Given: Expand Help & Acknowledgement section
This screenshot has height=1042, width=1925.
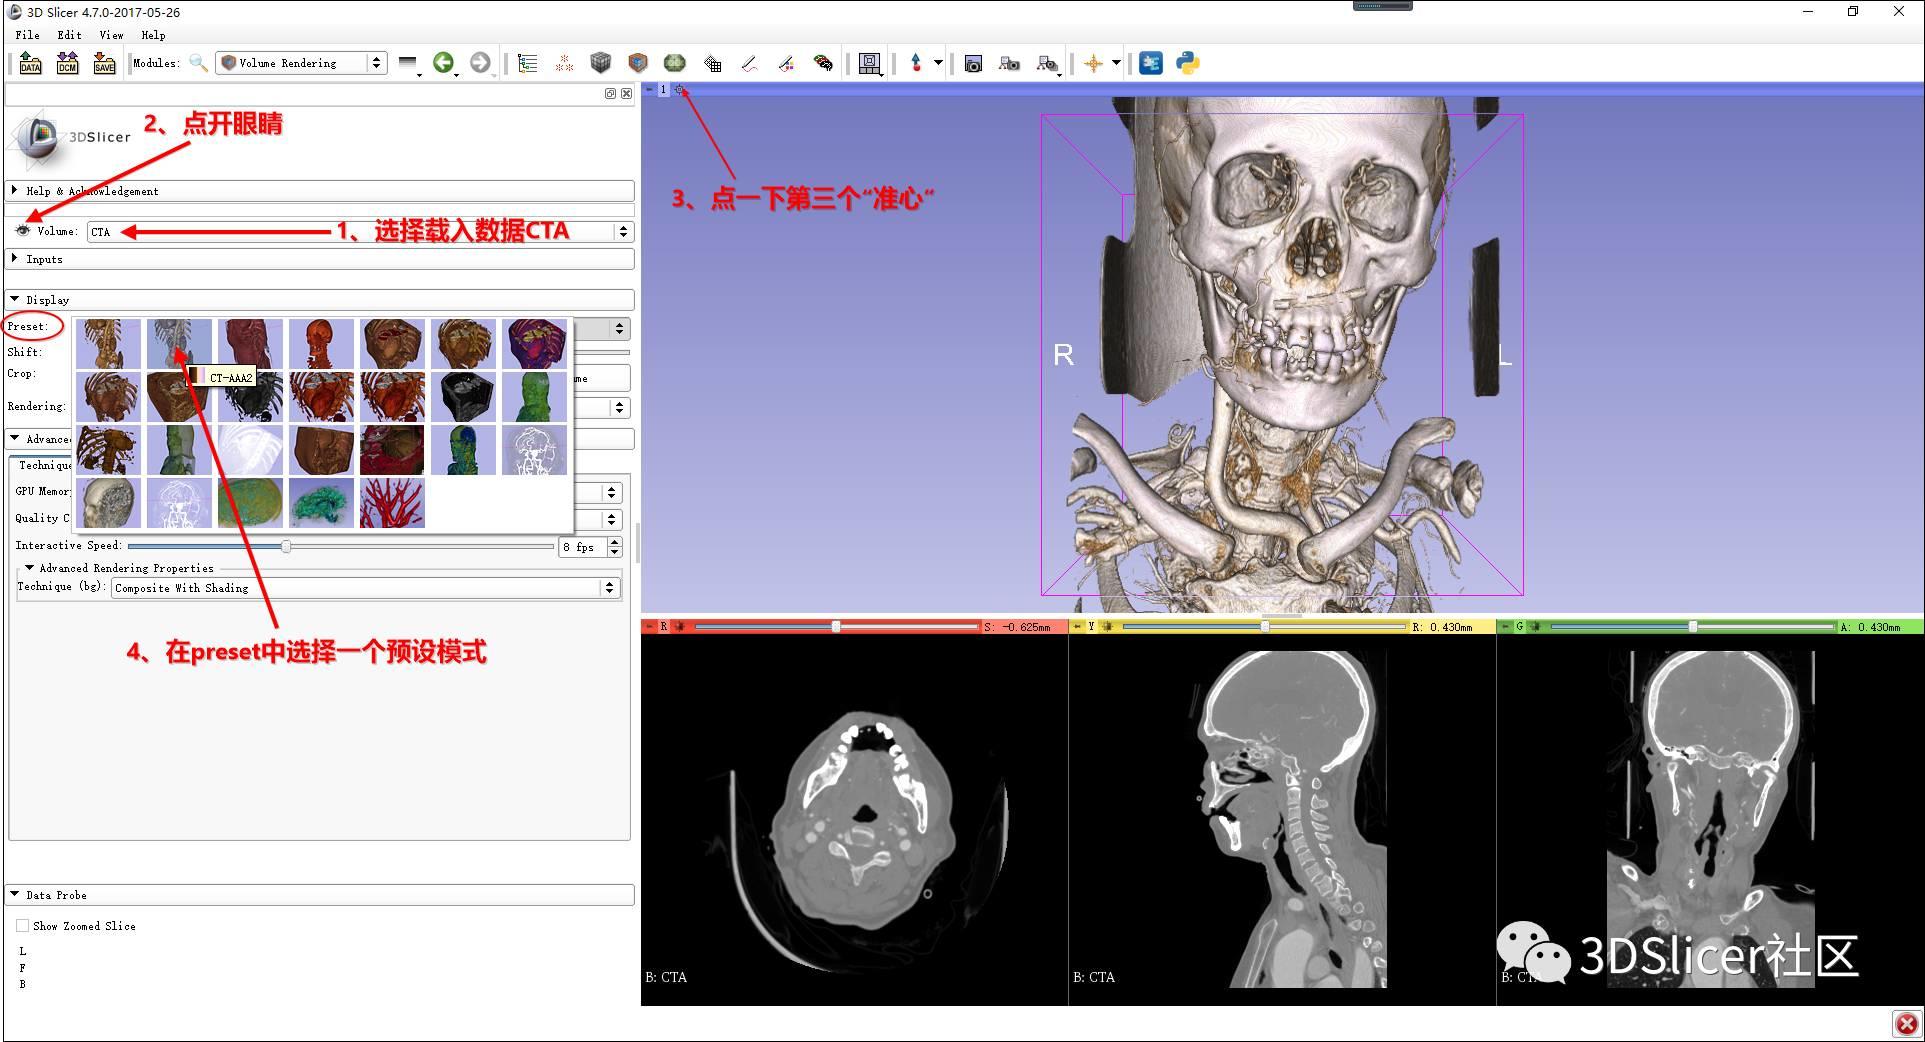Looking at the screenshot, I should 320,190.
